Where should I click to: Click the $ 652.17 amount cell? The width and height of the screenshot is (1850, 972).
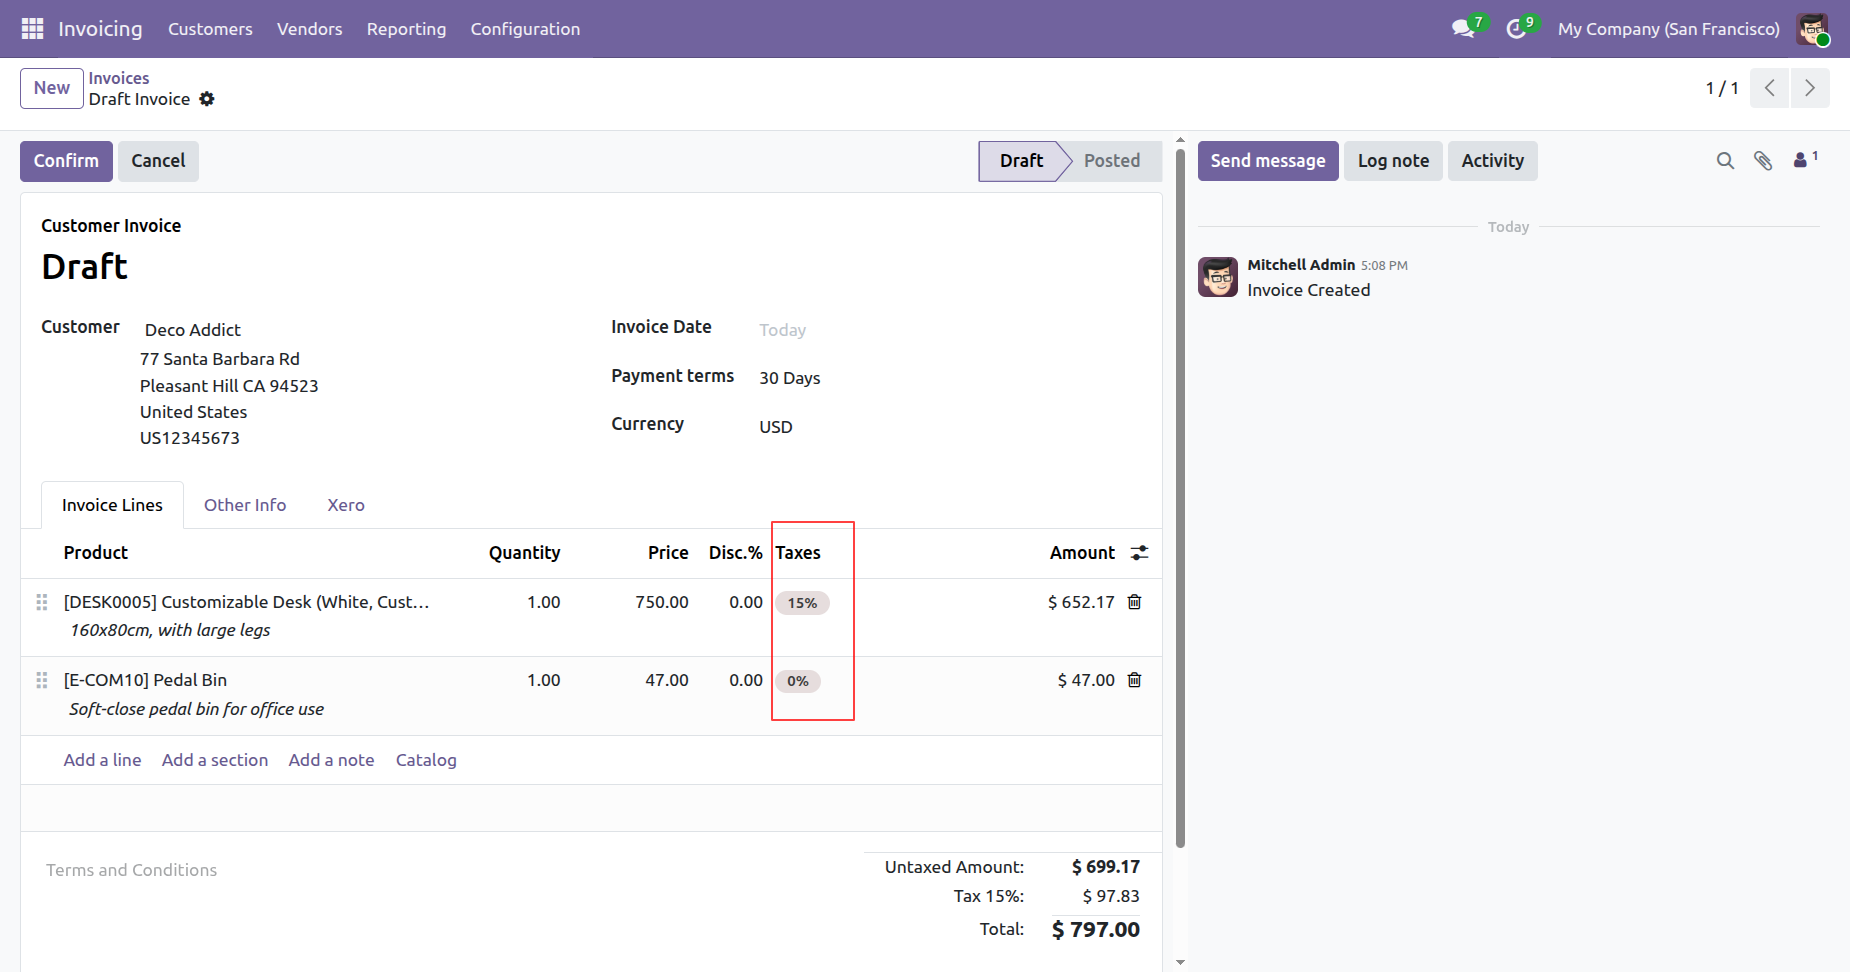(1081, 602)
